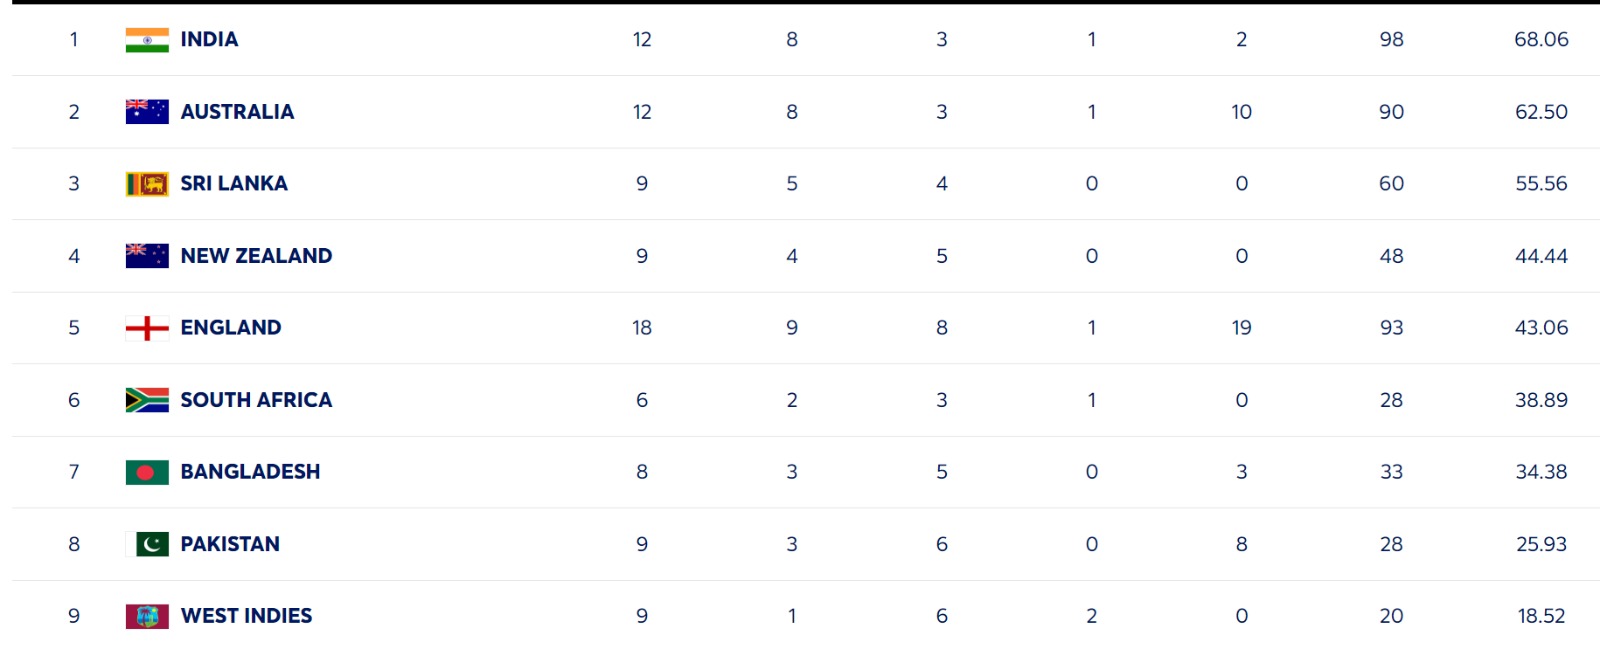Viewport: 1600px width, 649px height.
Task: Click the WEST INDIES team name
Action: click(246, 616)
